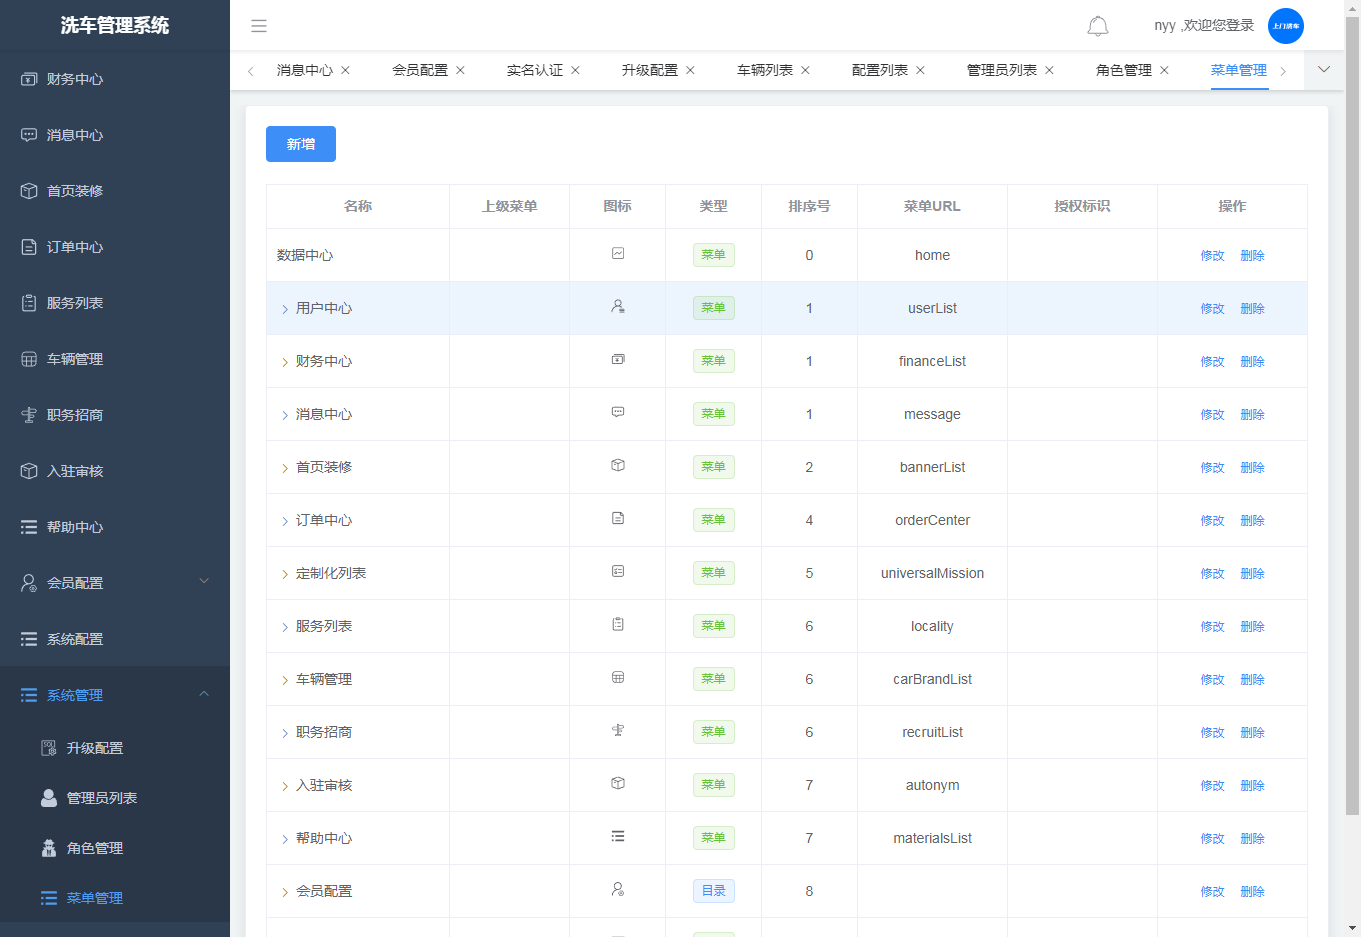Close the 角色管理 tab
The height and width of the screenshot is (937, 1361).
1164,70
